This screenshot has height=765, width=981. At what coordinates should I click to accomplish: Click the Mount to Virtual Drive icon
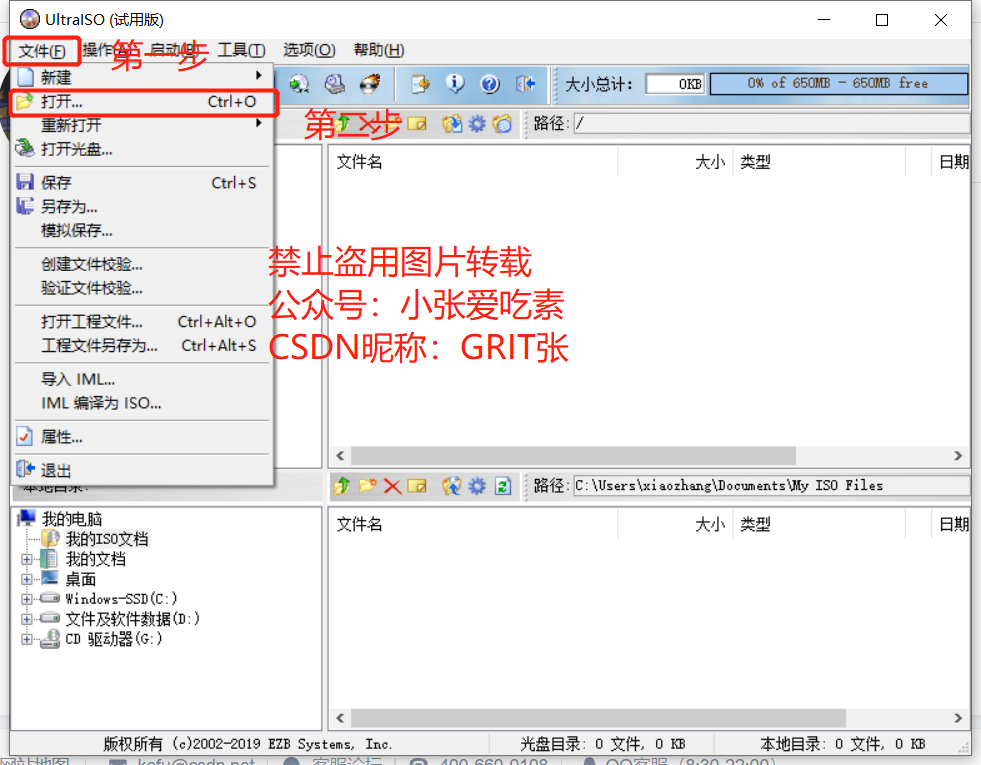[x=335, y=84]
